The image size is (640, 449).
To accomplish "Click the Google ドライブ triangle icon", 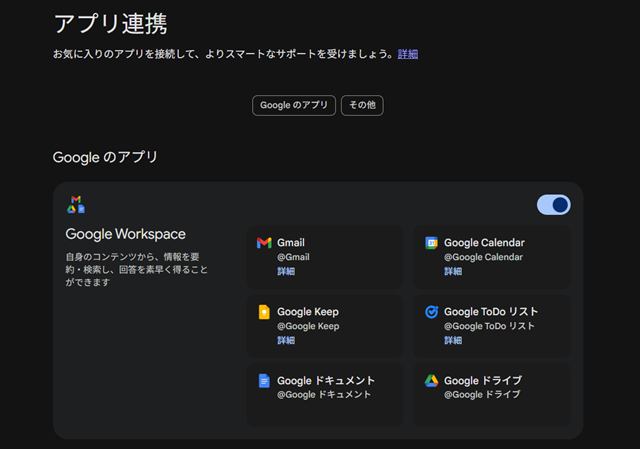I will [431, 381].
